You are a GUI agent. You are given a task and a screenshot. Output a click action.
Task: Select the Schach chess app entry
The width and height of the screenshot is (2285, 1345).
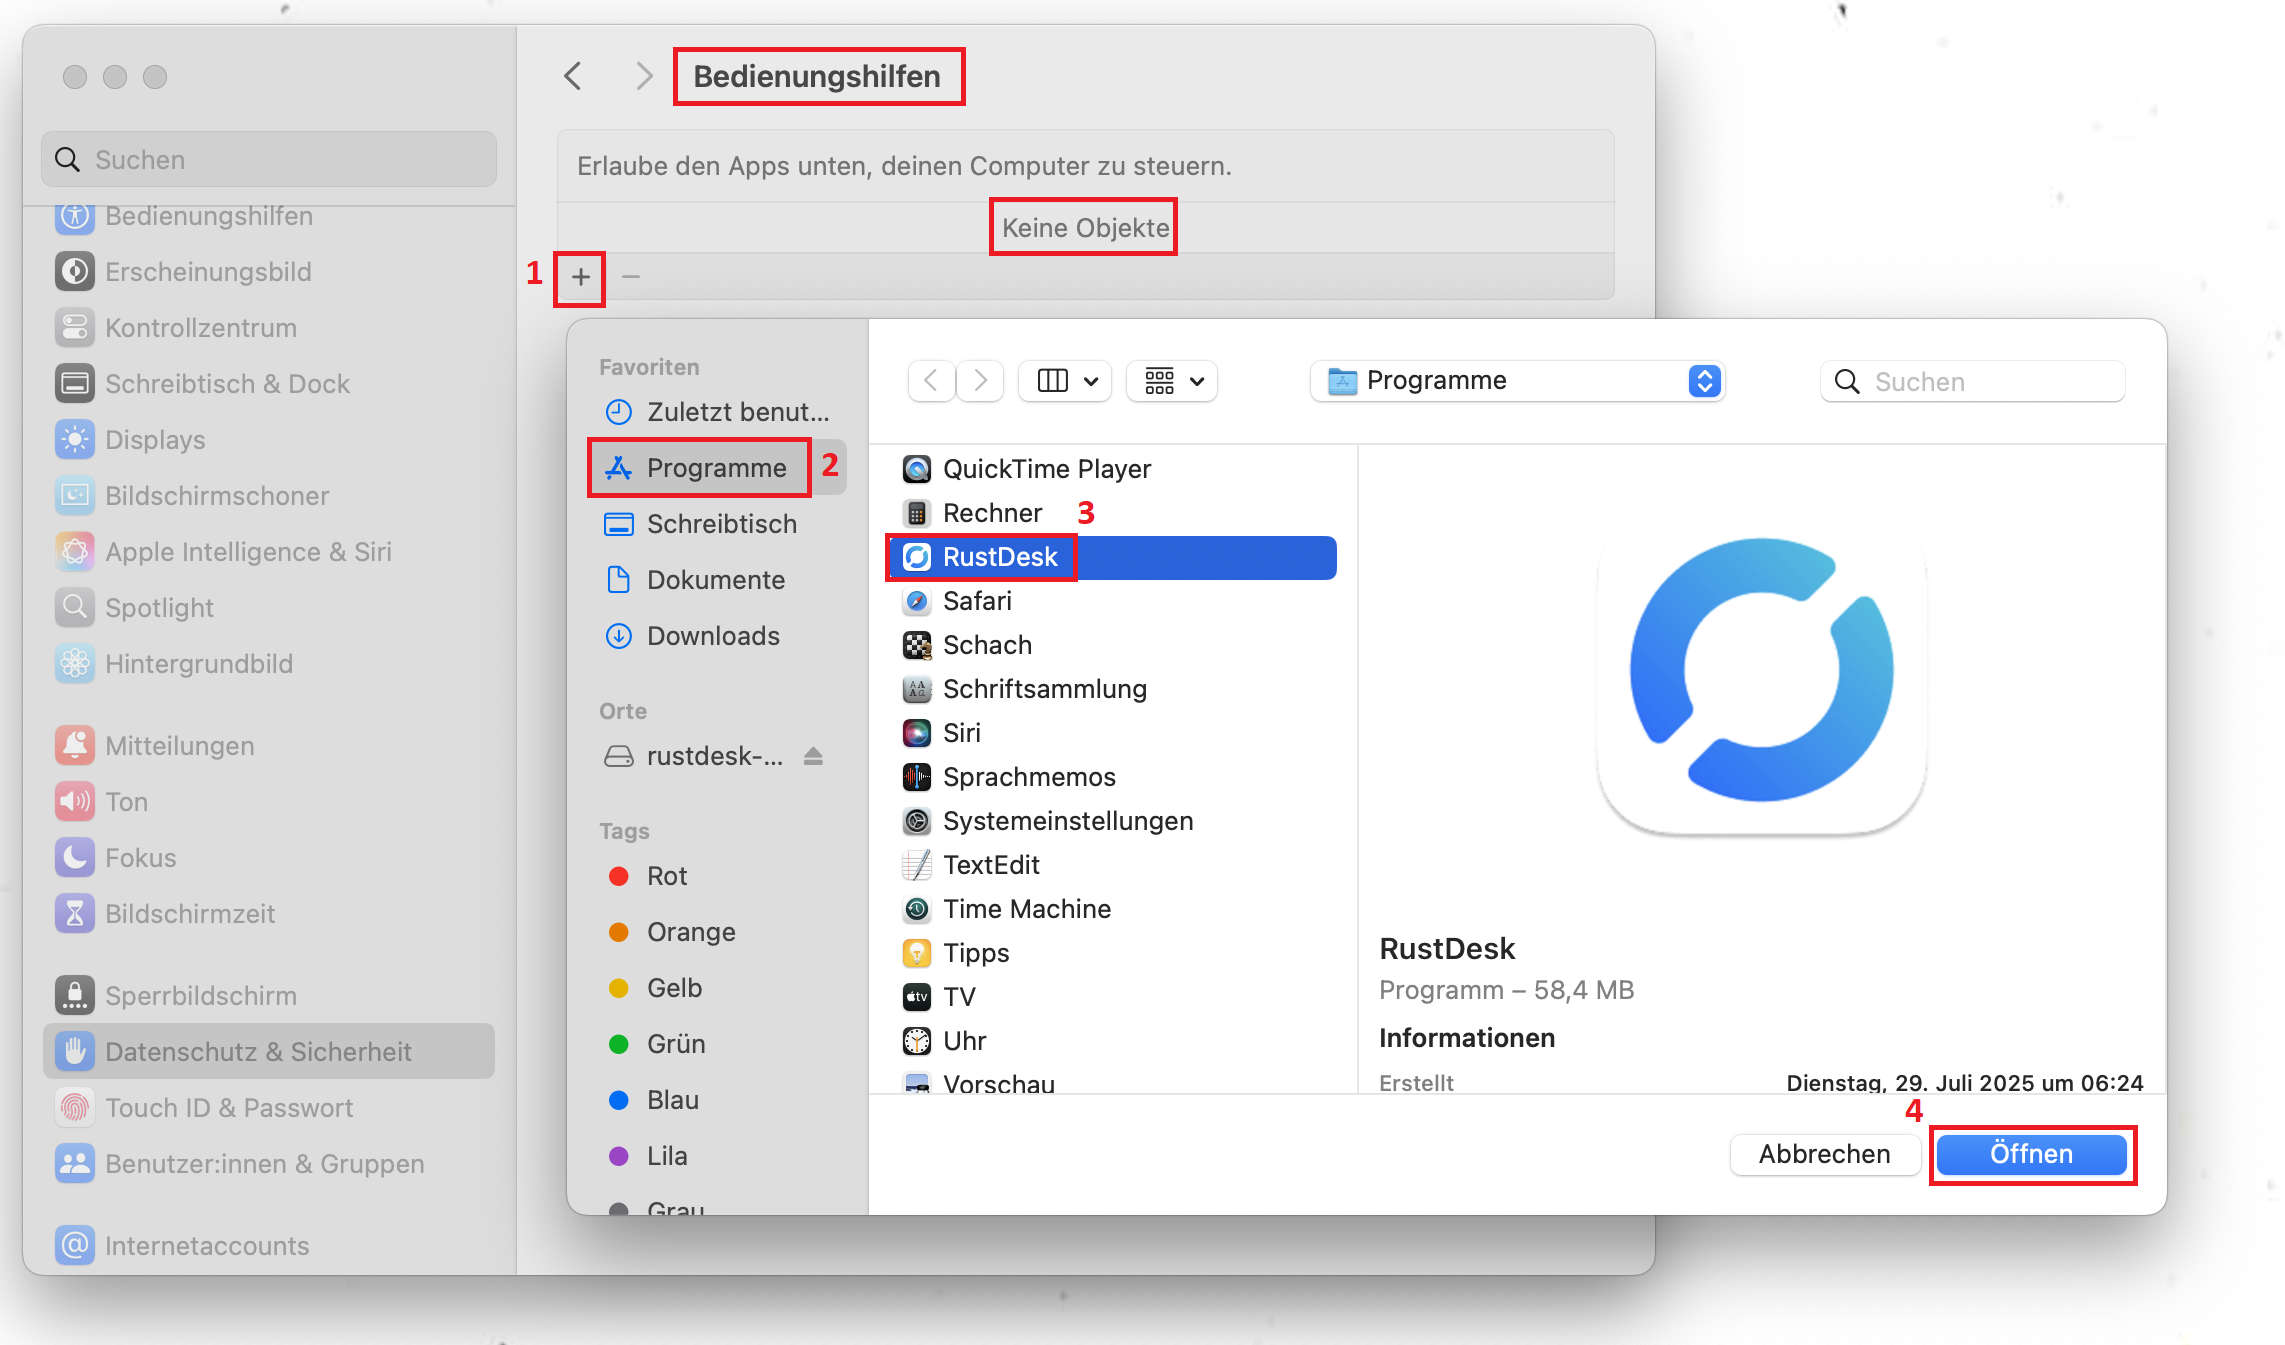pos(987,645)
